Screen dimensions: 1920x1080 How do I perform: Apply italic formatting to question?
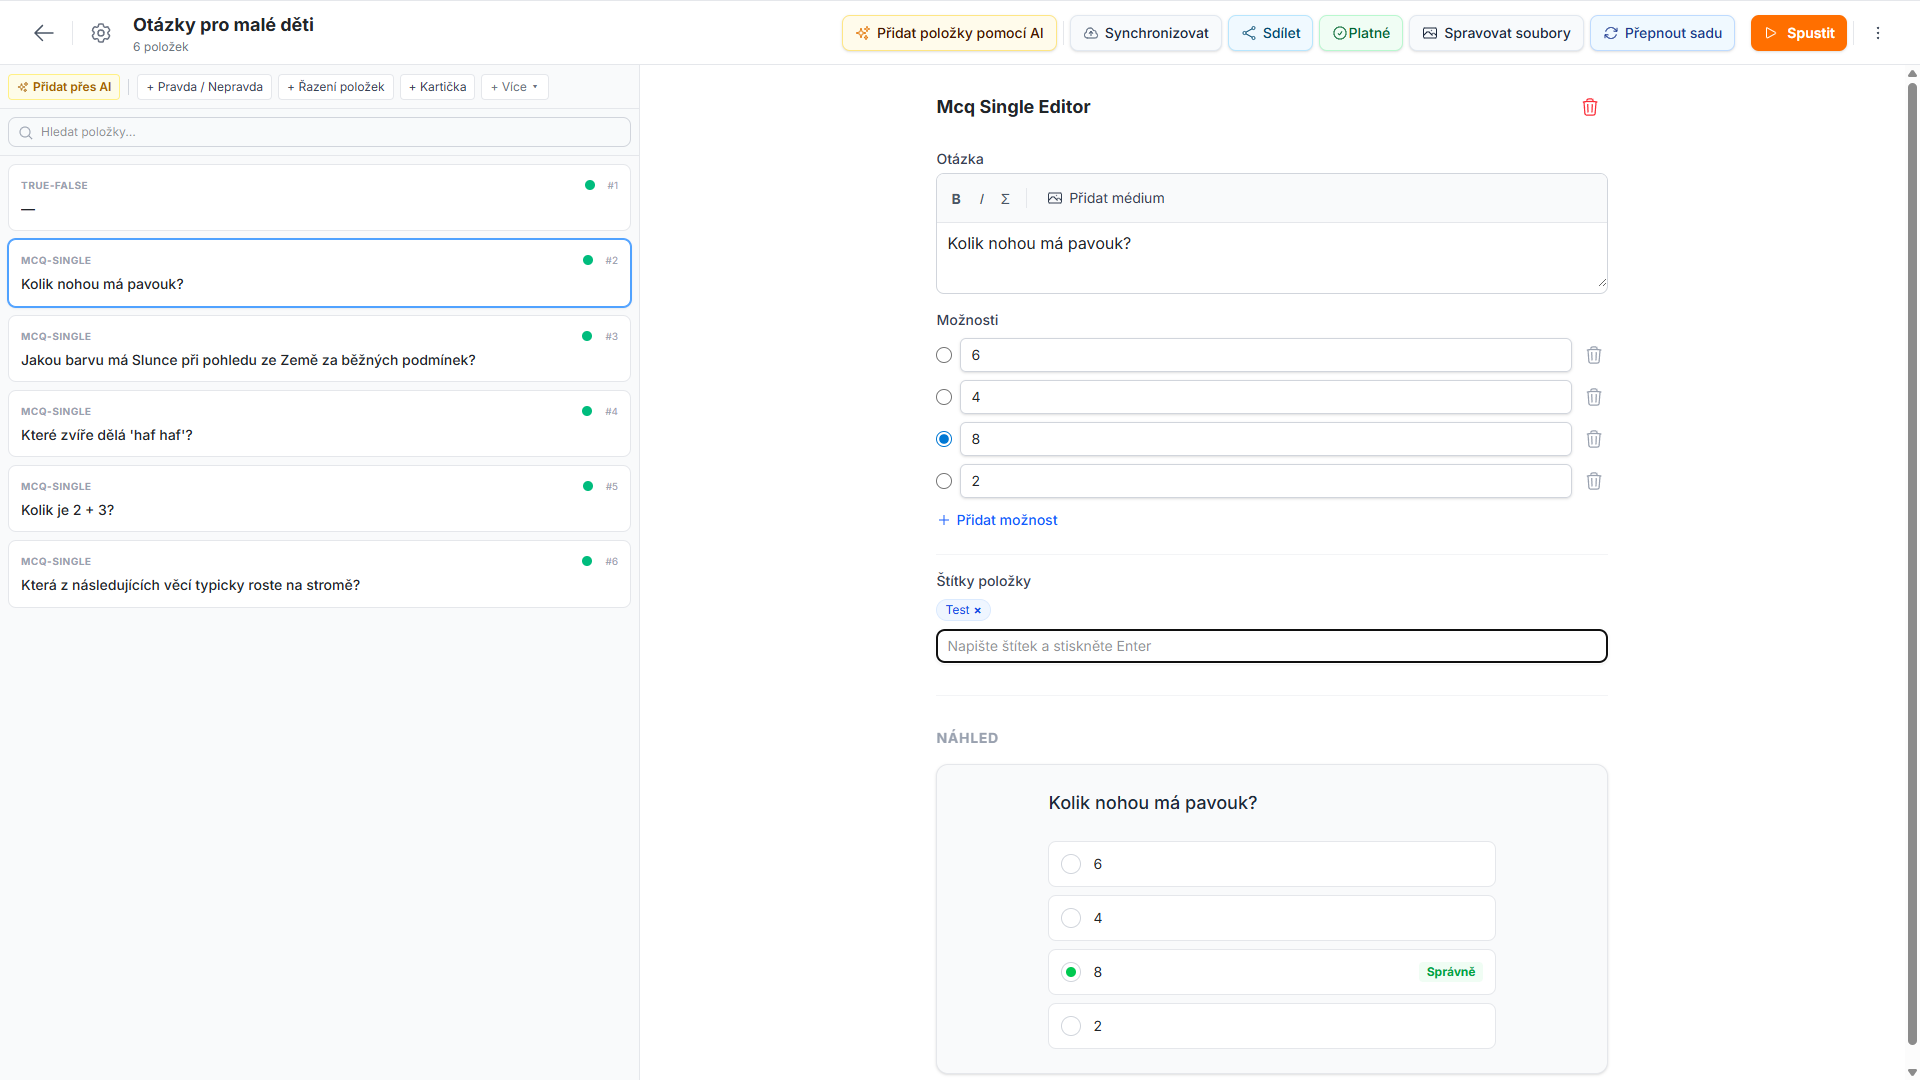tap(981, 199)
